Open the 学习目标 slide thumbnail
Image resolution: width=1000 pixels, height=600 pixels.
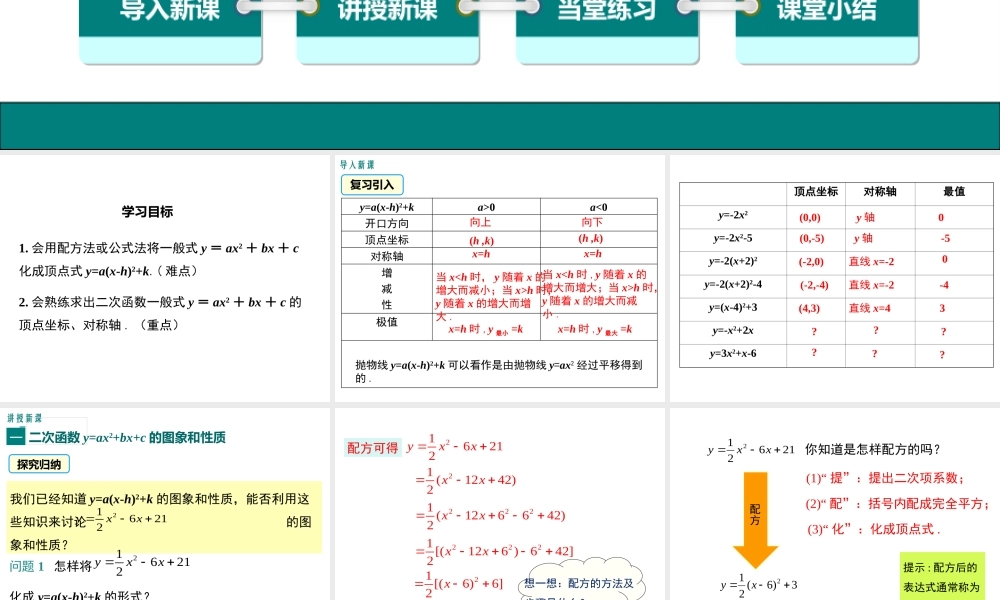[x=165, y=278]
